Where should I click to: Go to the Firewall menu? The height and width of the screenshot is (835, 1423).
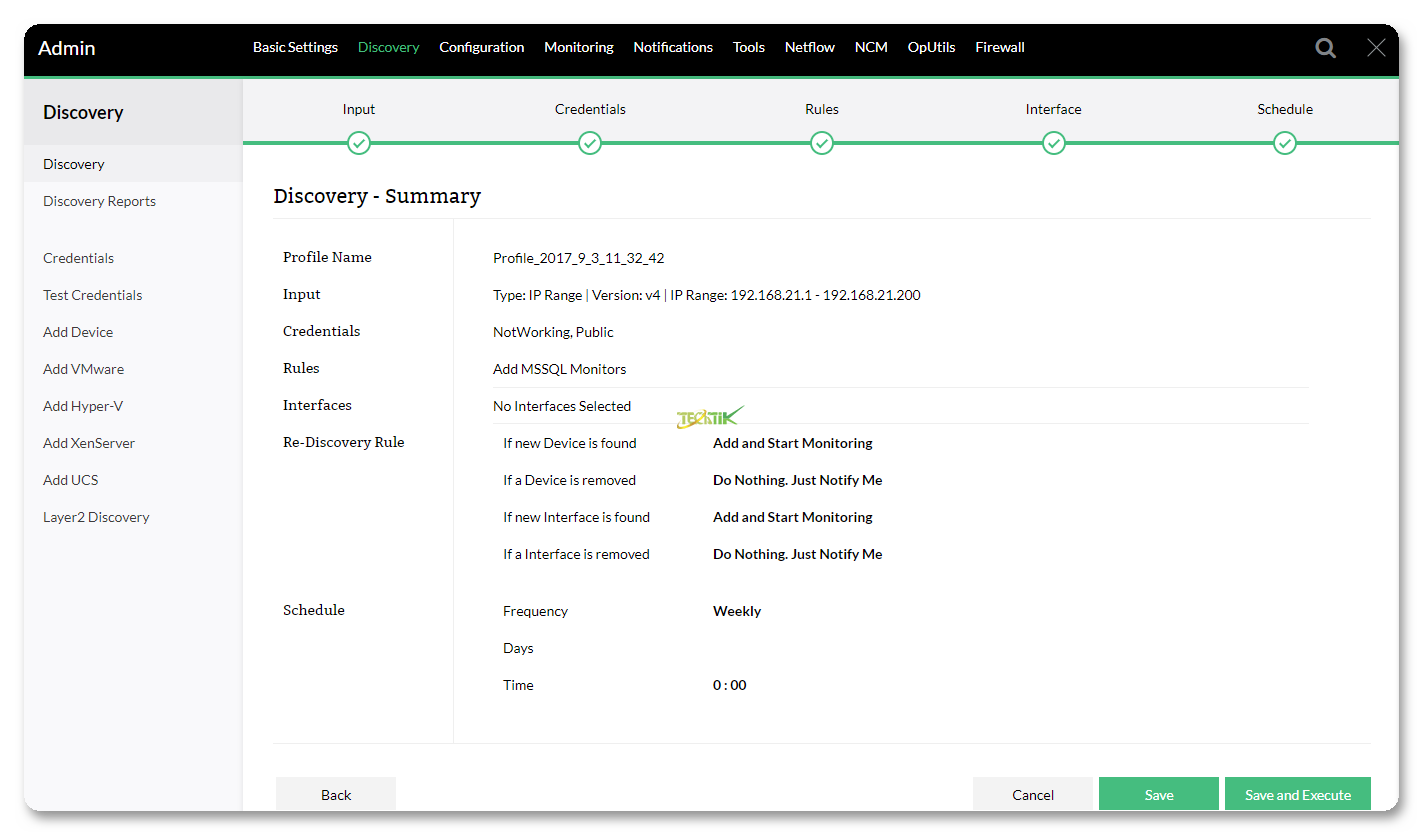tap(999, 47)
